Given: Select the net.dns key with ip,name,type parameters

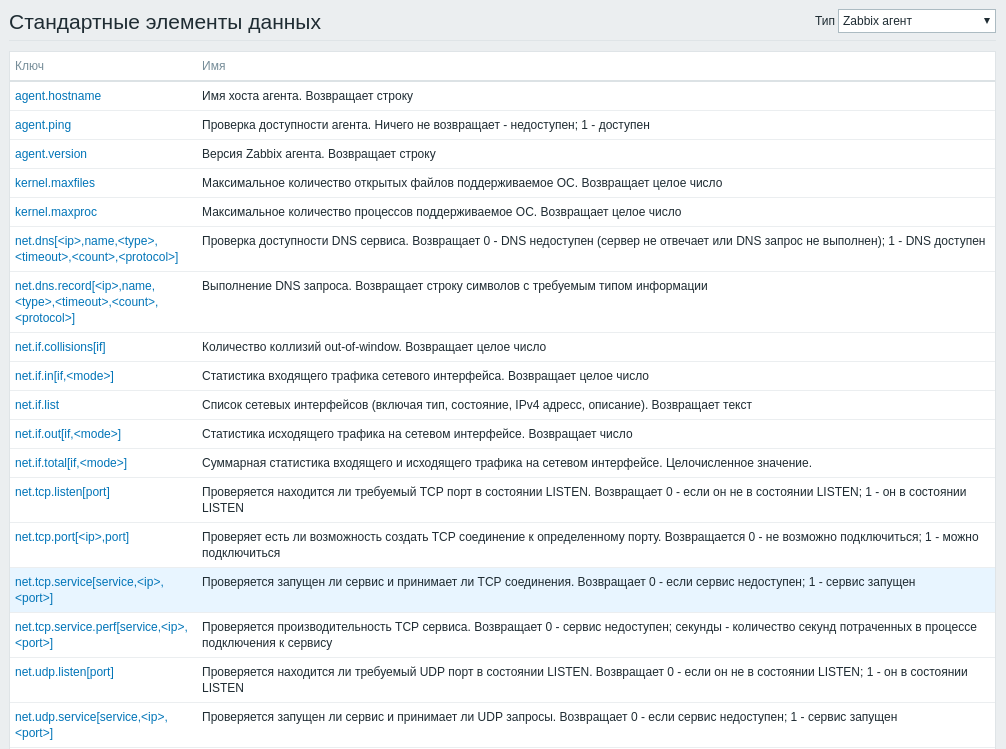Looking at the screenshot, I should [96, 249].
